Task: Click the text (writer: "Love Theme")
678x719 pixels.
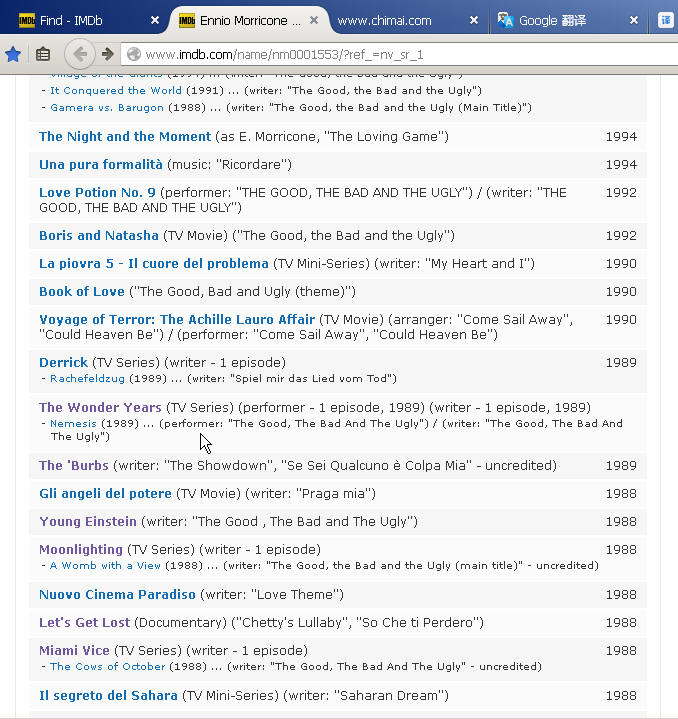Action: 272,594
